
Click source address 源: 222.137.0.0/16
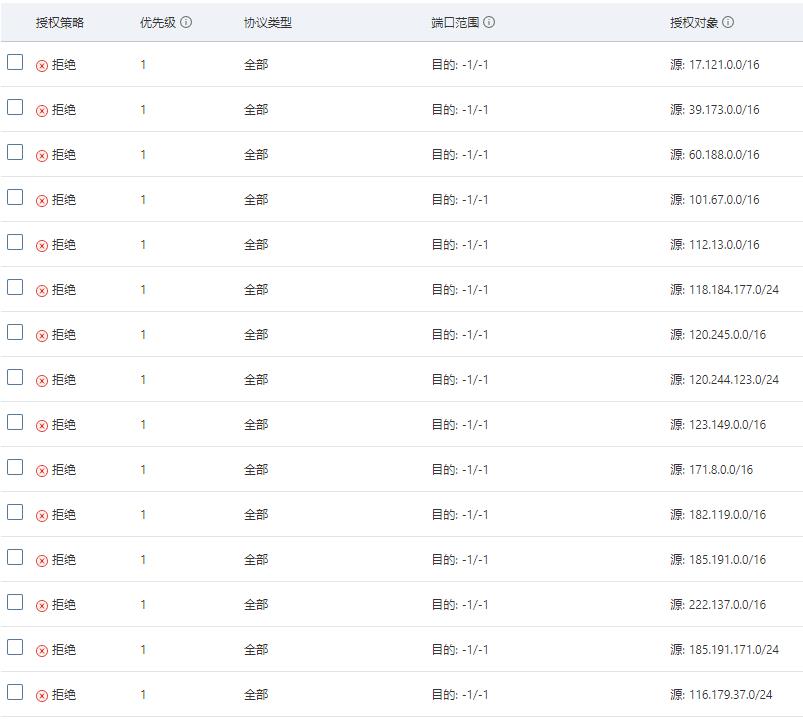[x=718, y=605]
